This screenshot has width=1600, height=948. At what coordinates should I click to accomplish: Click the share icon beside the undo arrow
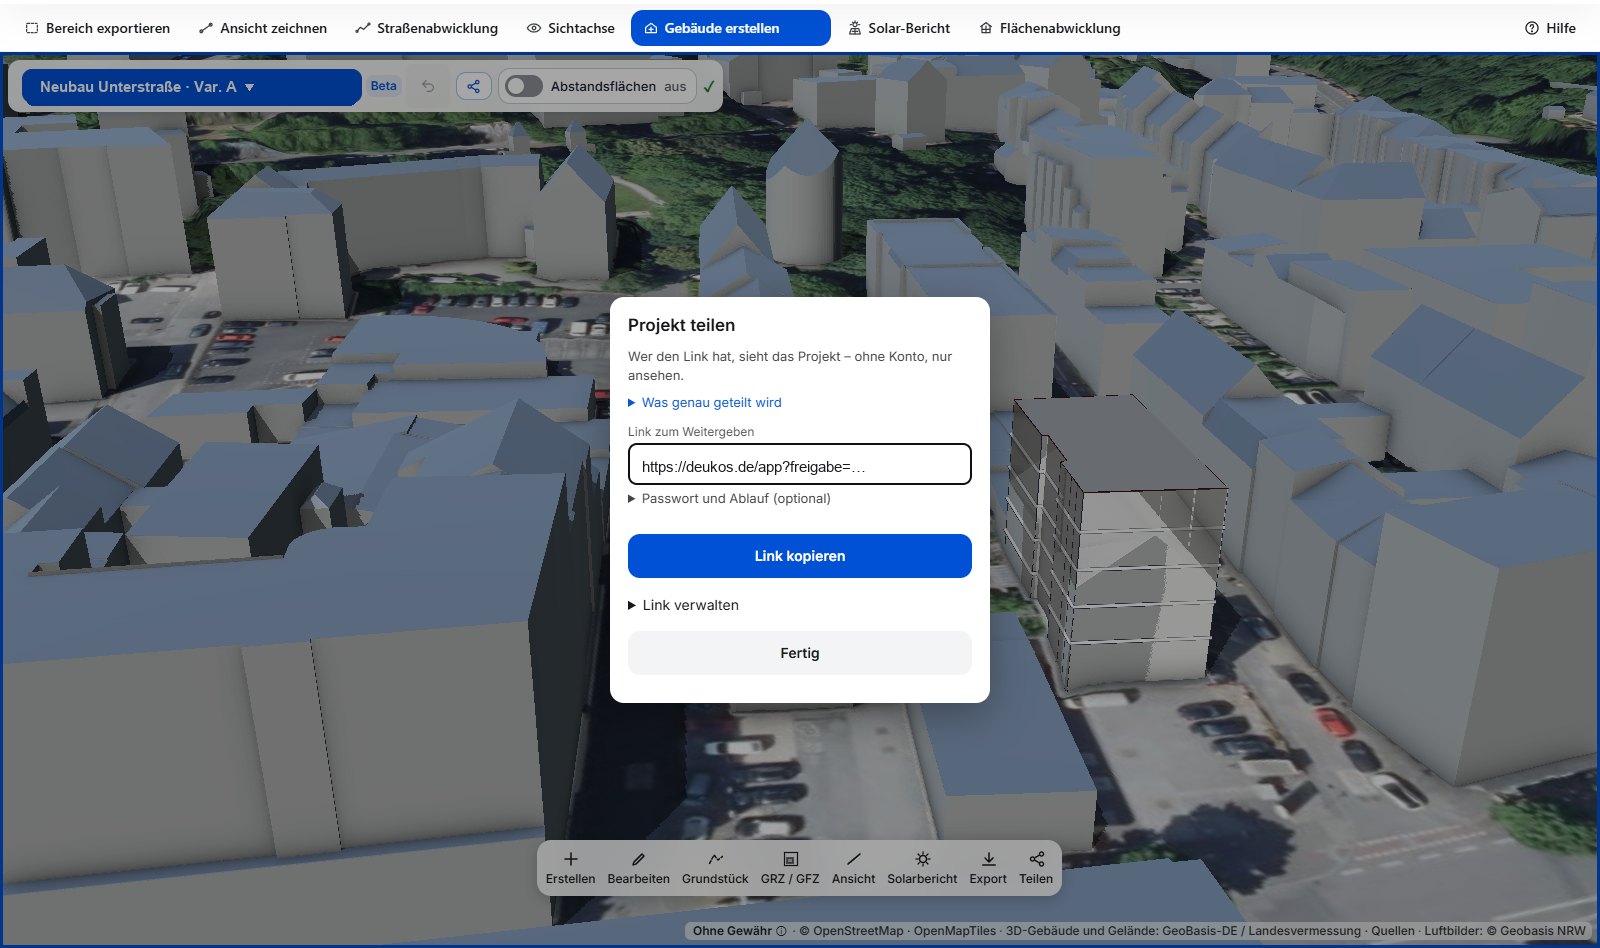click(474, 86)
